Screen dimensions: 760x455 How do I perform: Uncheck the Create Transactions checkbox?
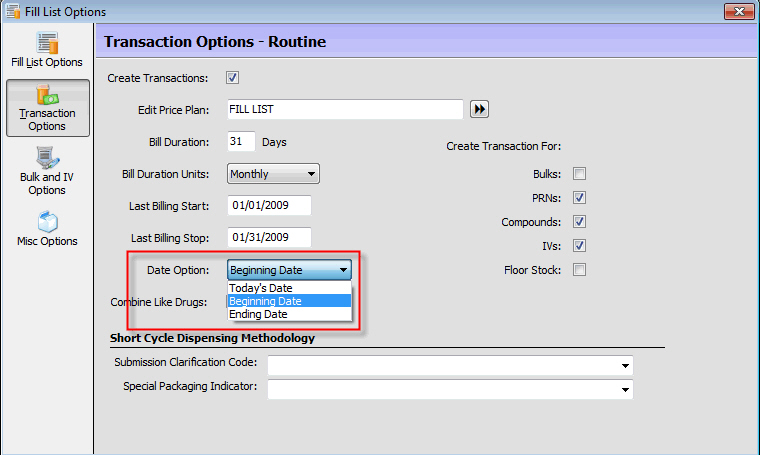(233, 78)
